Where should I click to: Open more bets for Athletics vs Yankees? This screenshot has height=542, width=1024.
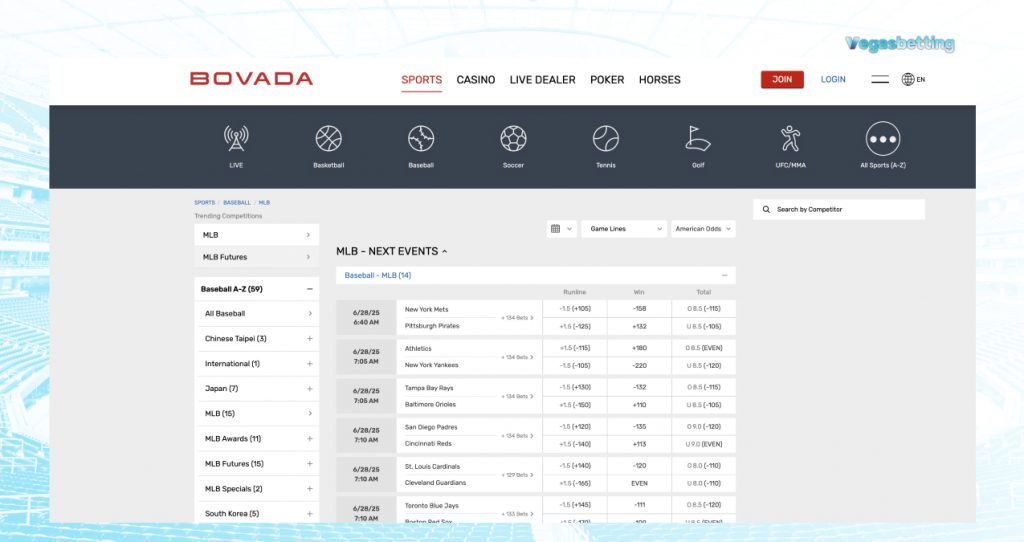517,357
